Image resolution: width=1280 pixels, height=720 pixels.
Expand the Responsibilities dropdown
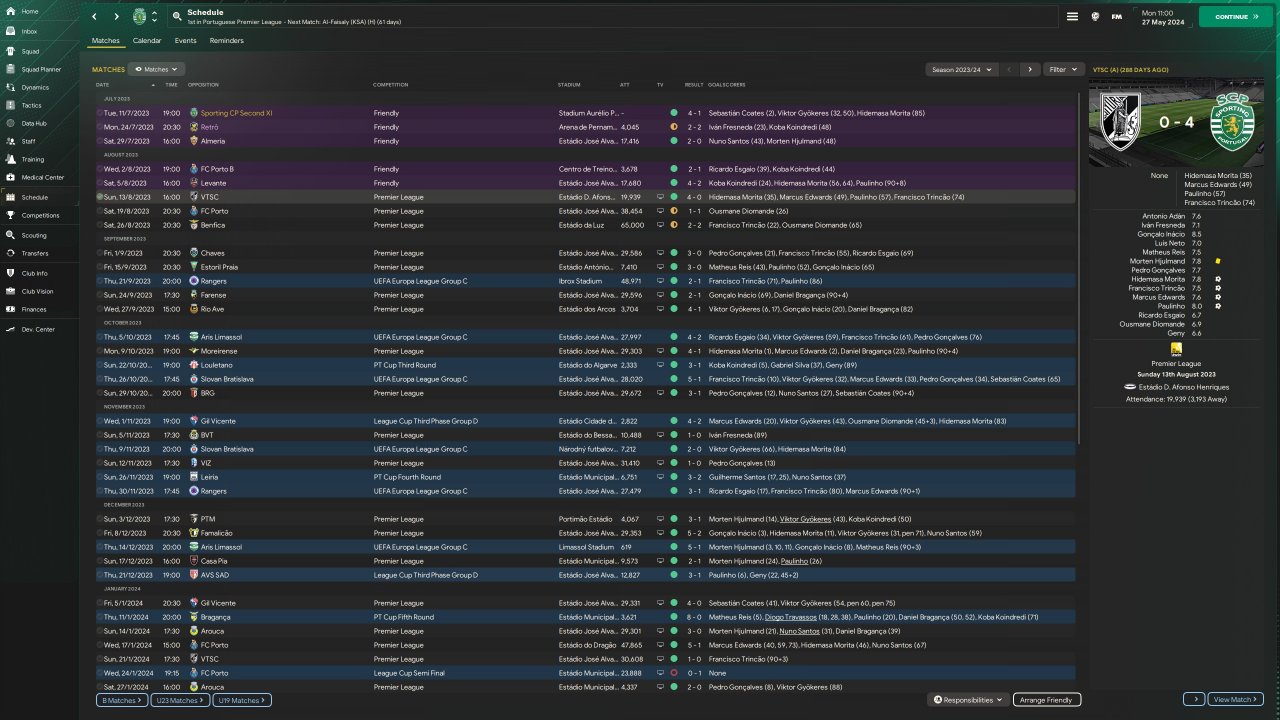pos(967,700)
